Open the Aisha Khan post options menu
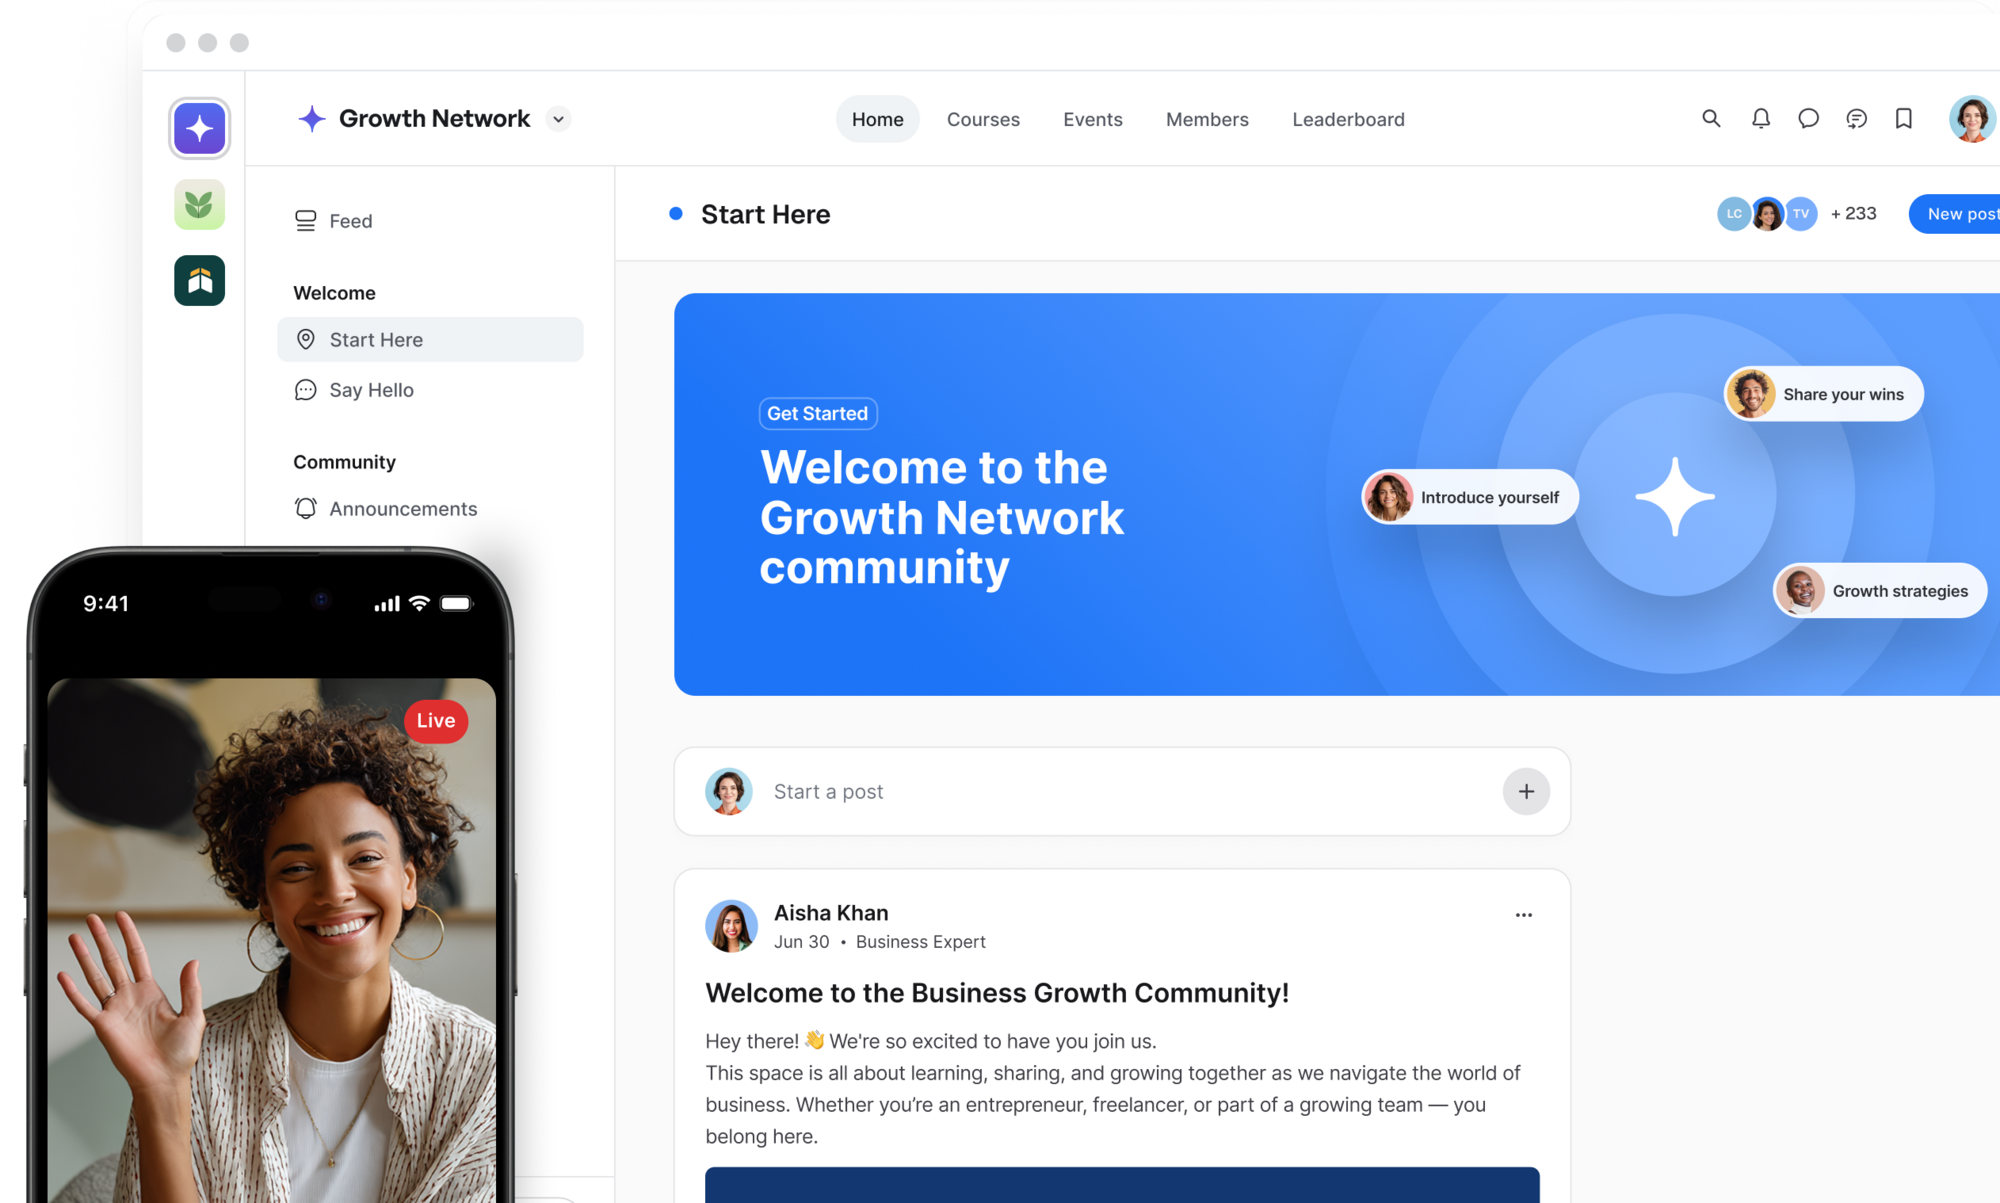Viewport: 2000px width, 1203px height. point(1523,915)
